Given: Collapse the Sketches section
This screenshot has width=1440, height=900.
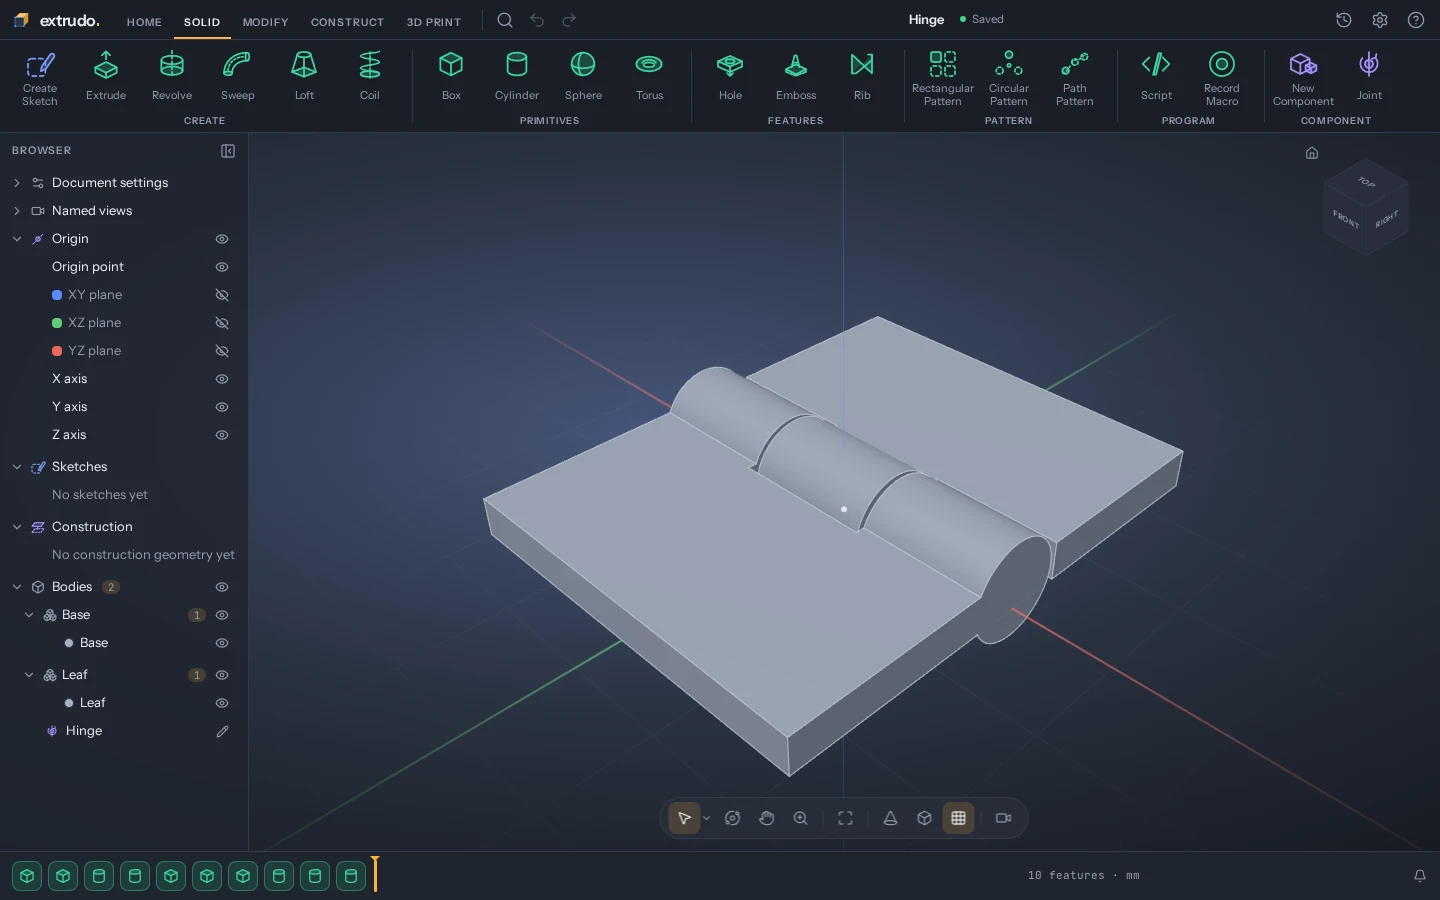Looking at the screenshot, I should coord(17,467).
